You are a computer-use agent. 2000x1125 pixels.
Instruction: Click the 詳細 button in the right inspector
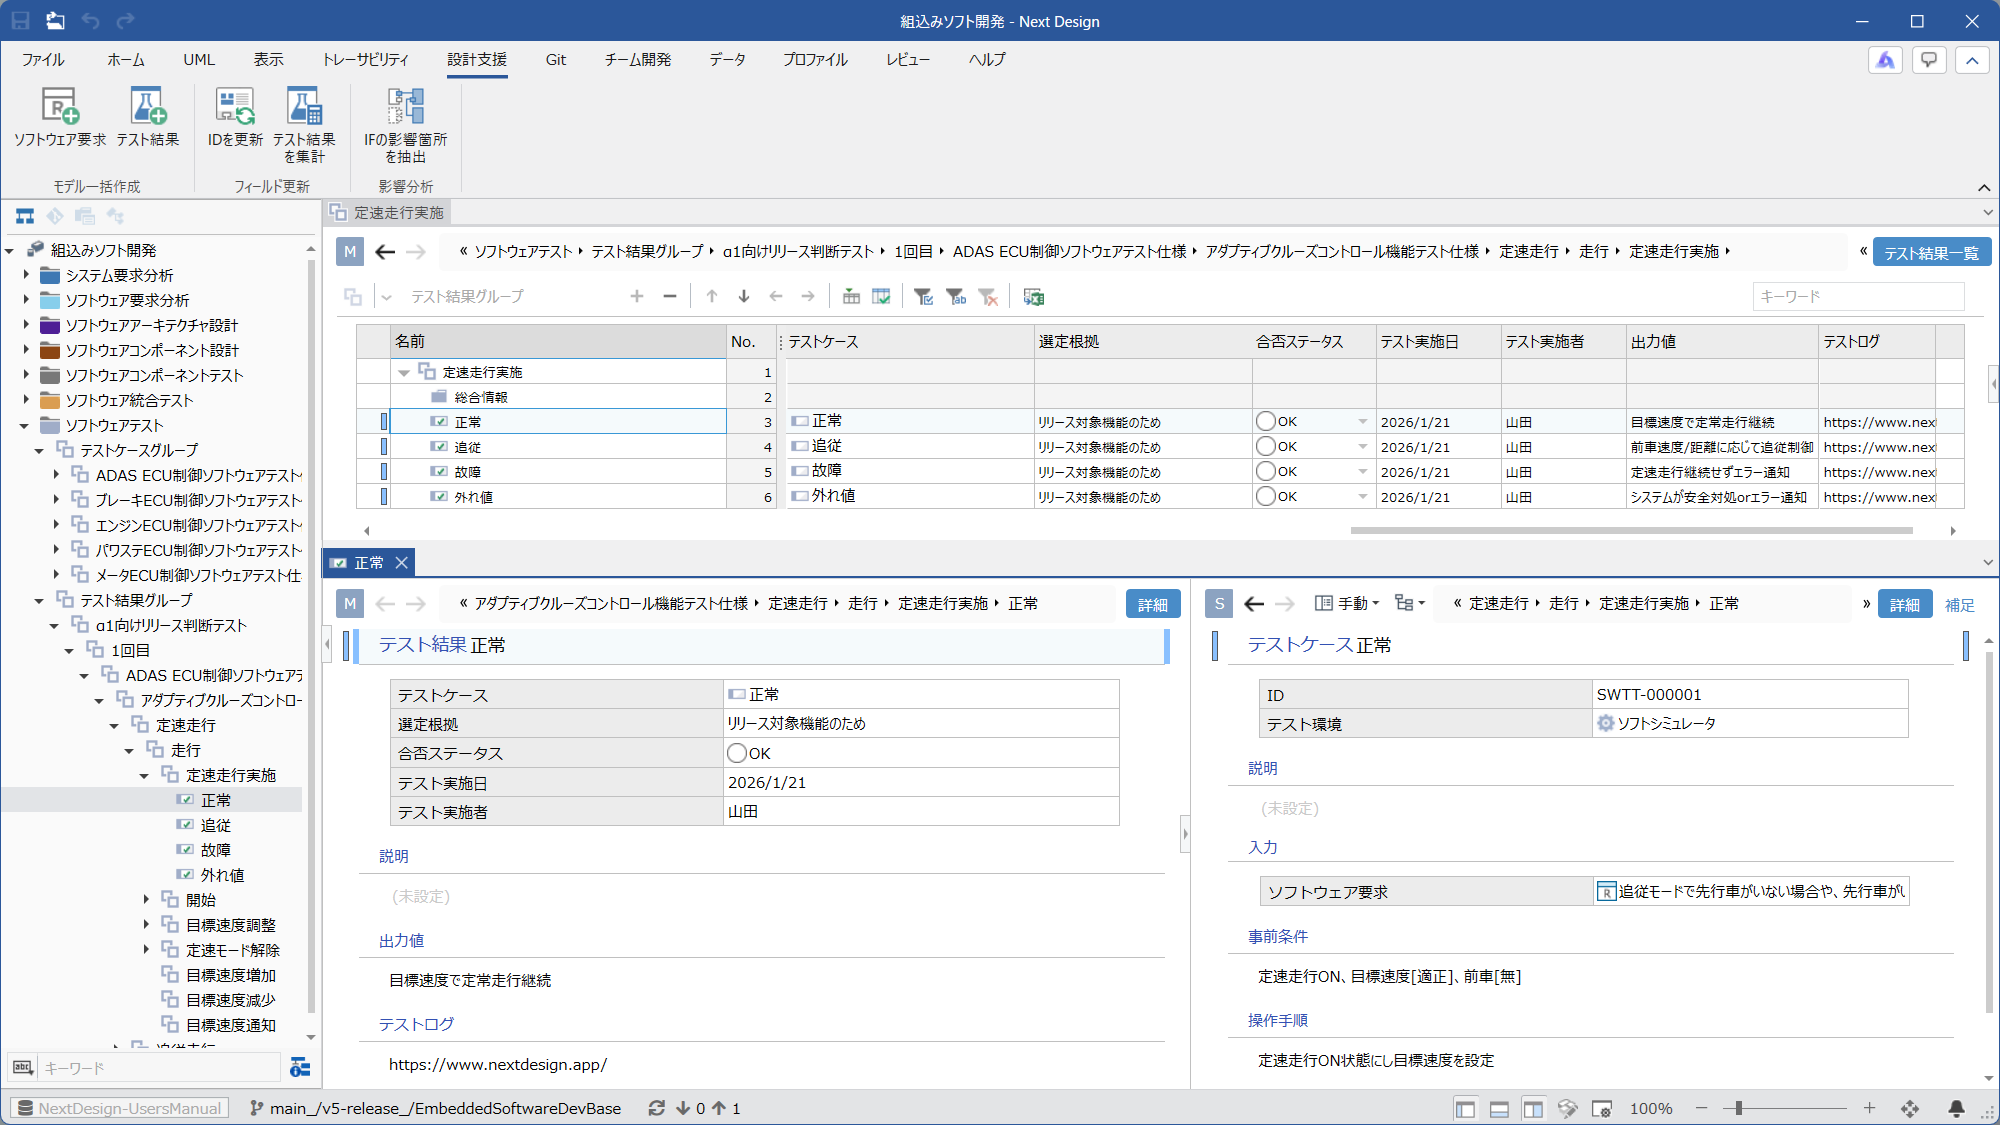pyautogui.click(x=1904, y=605)
